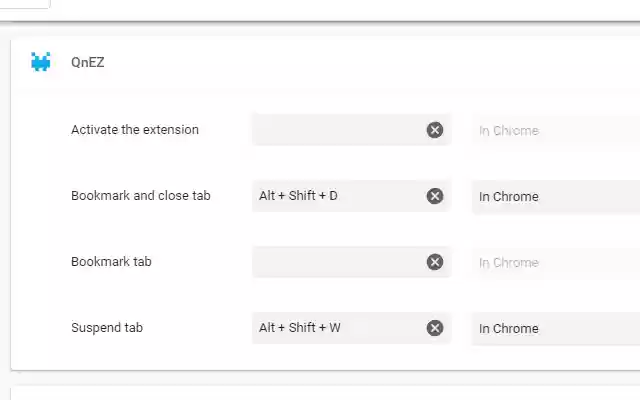The height and width of the screenshot is (400, 640).
Task: Expand In Chrome scope for Bookmark and close tab
Action: [555, 196]
